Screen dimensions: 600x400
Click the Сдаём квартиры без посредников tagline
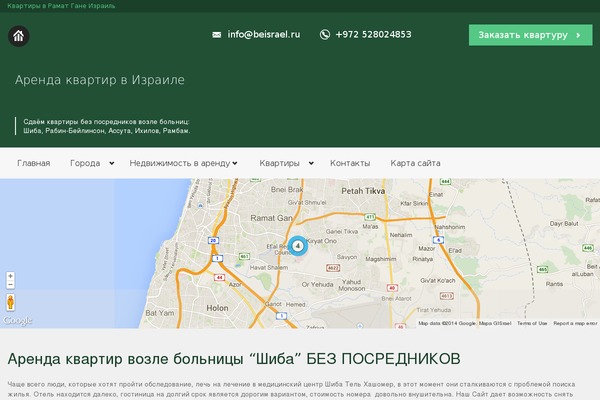click(106, 126)
